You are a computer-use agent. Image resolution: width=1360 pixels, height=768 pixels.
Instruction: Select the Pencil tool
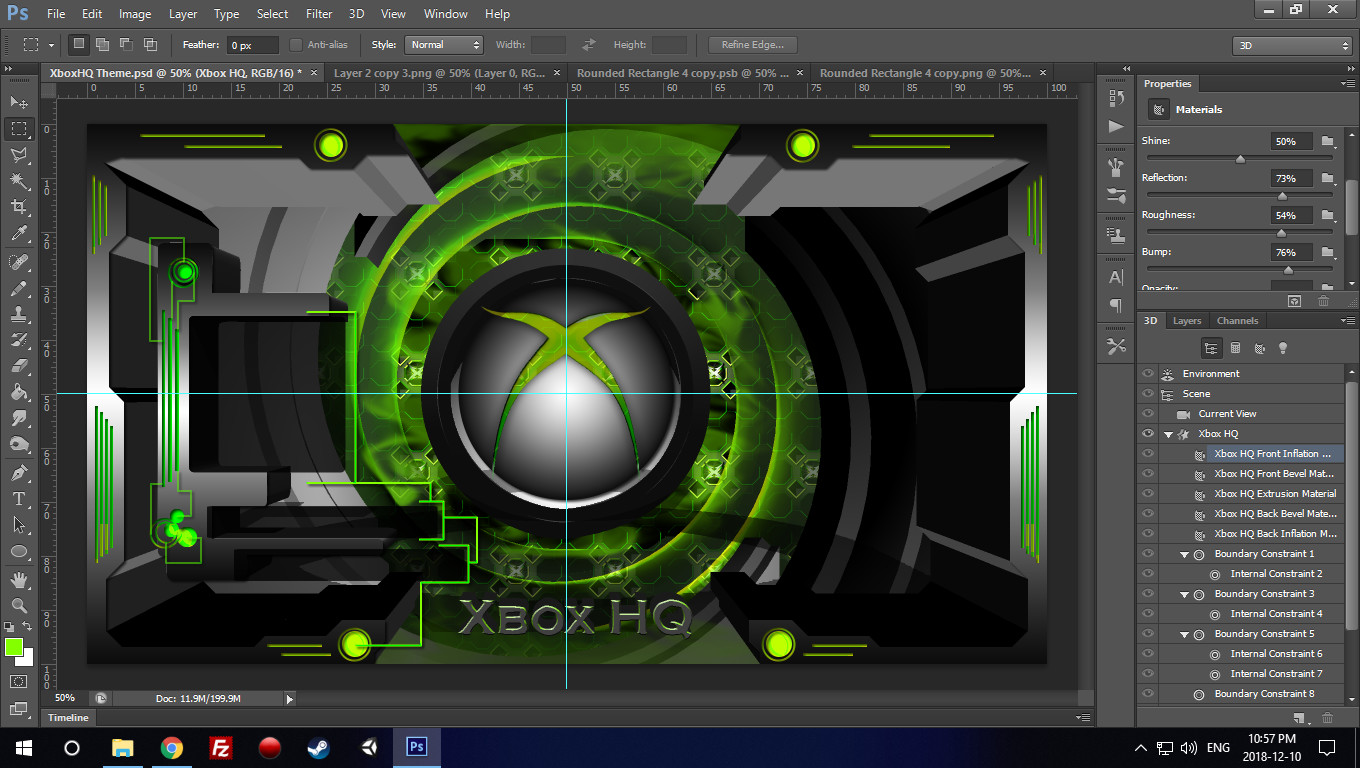[x=19, y=288]
